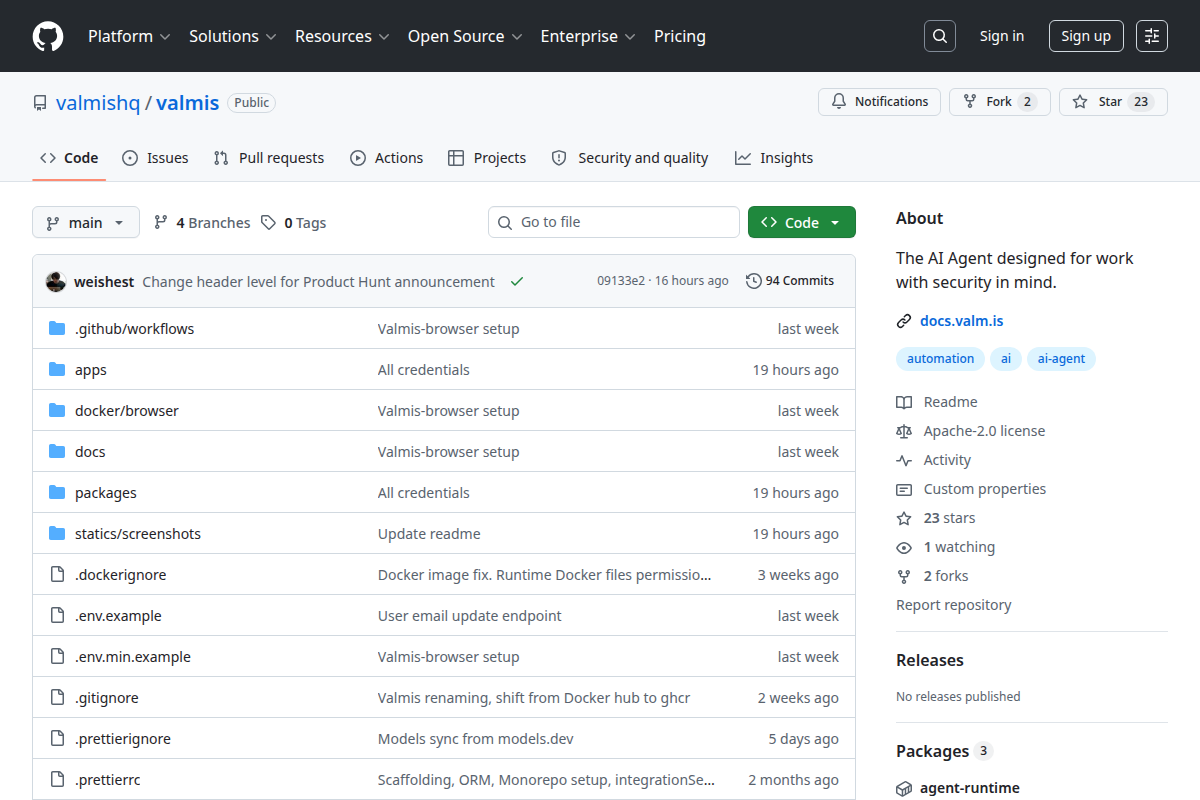
Task: Select the Code tab
Action: [x=69, y=158]
